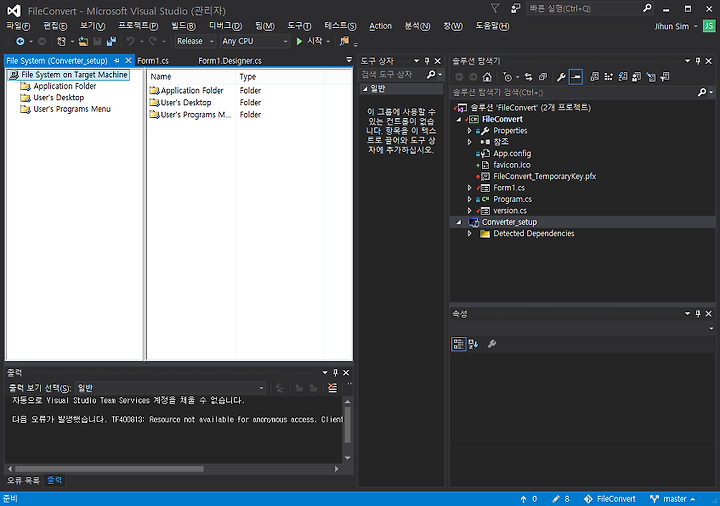720x506 pixels.
Task: Open the Any CPU platform dropdown
Action: pos(254,41)
